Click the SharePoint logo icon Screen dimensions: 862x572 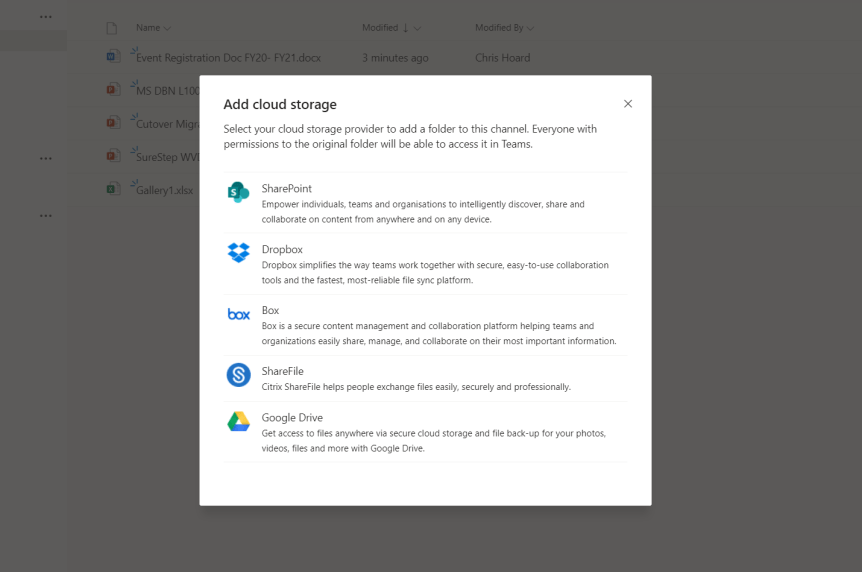(x=238, y=192)
